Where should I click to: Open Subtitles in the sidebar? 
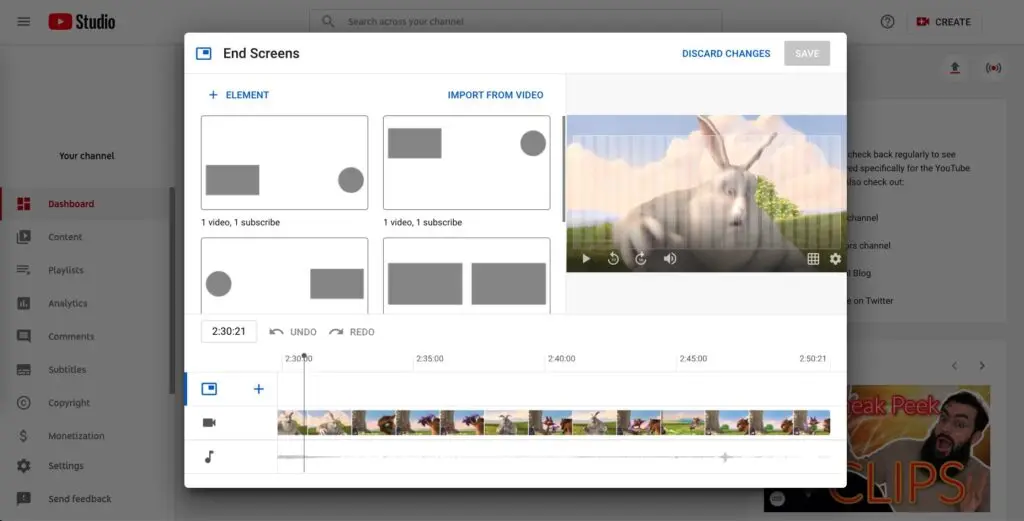(x=67, y=370)
